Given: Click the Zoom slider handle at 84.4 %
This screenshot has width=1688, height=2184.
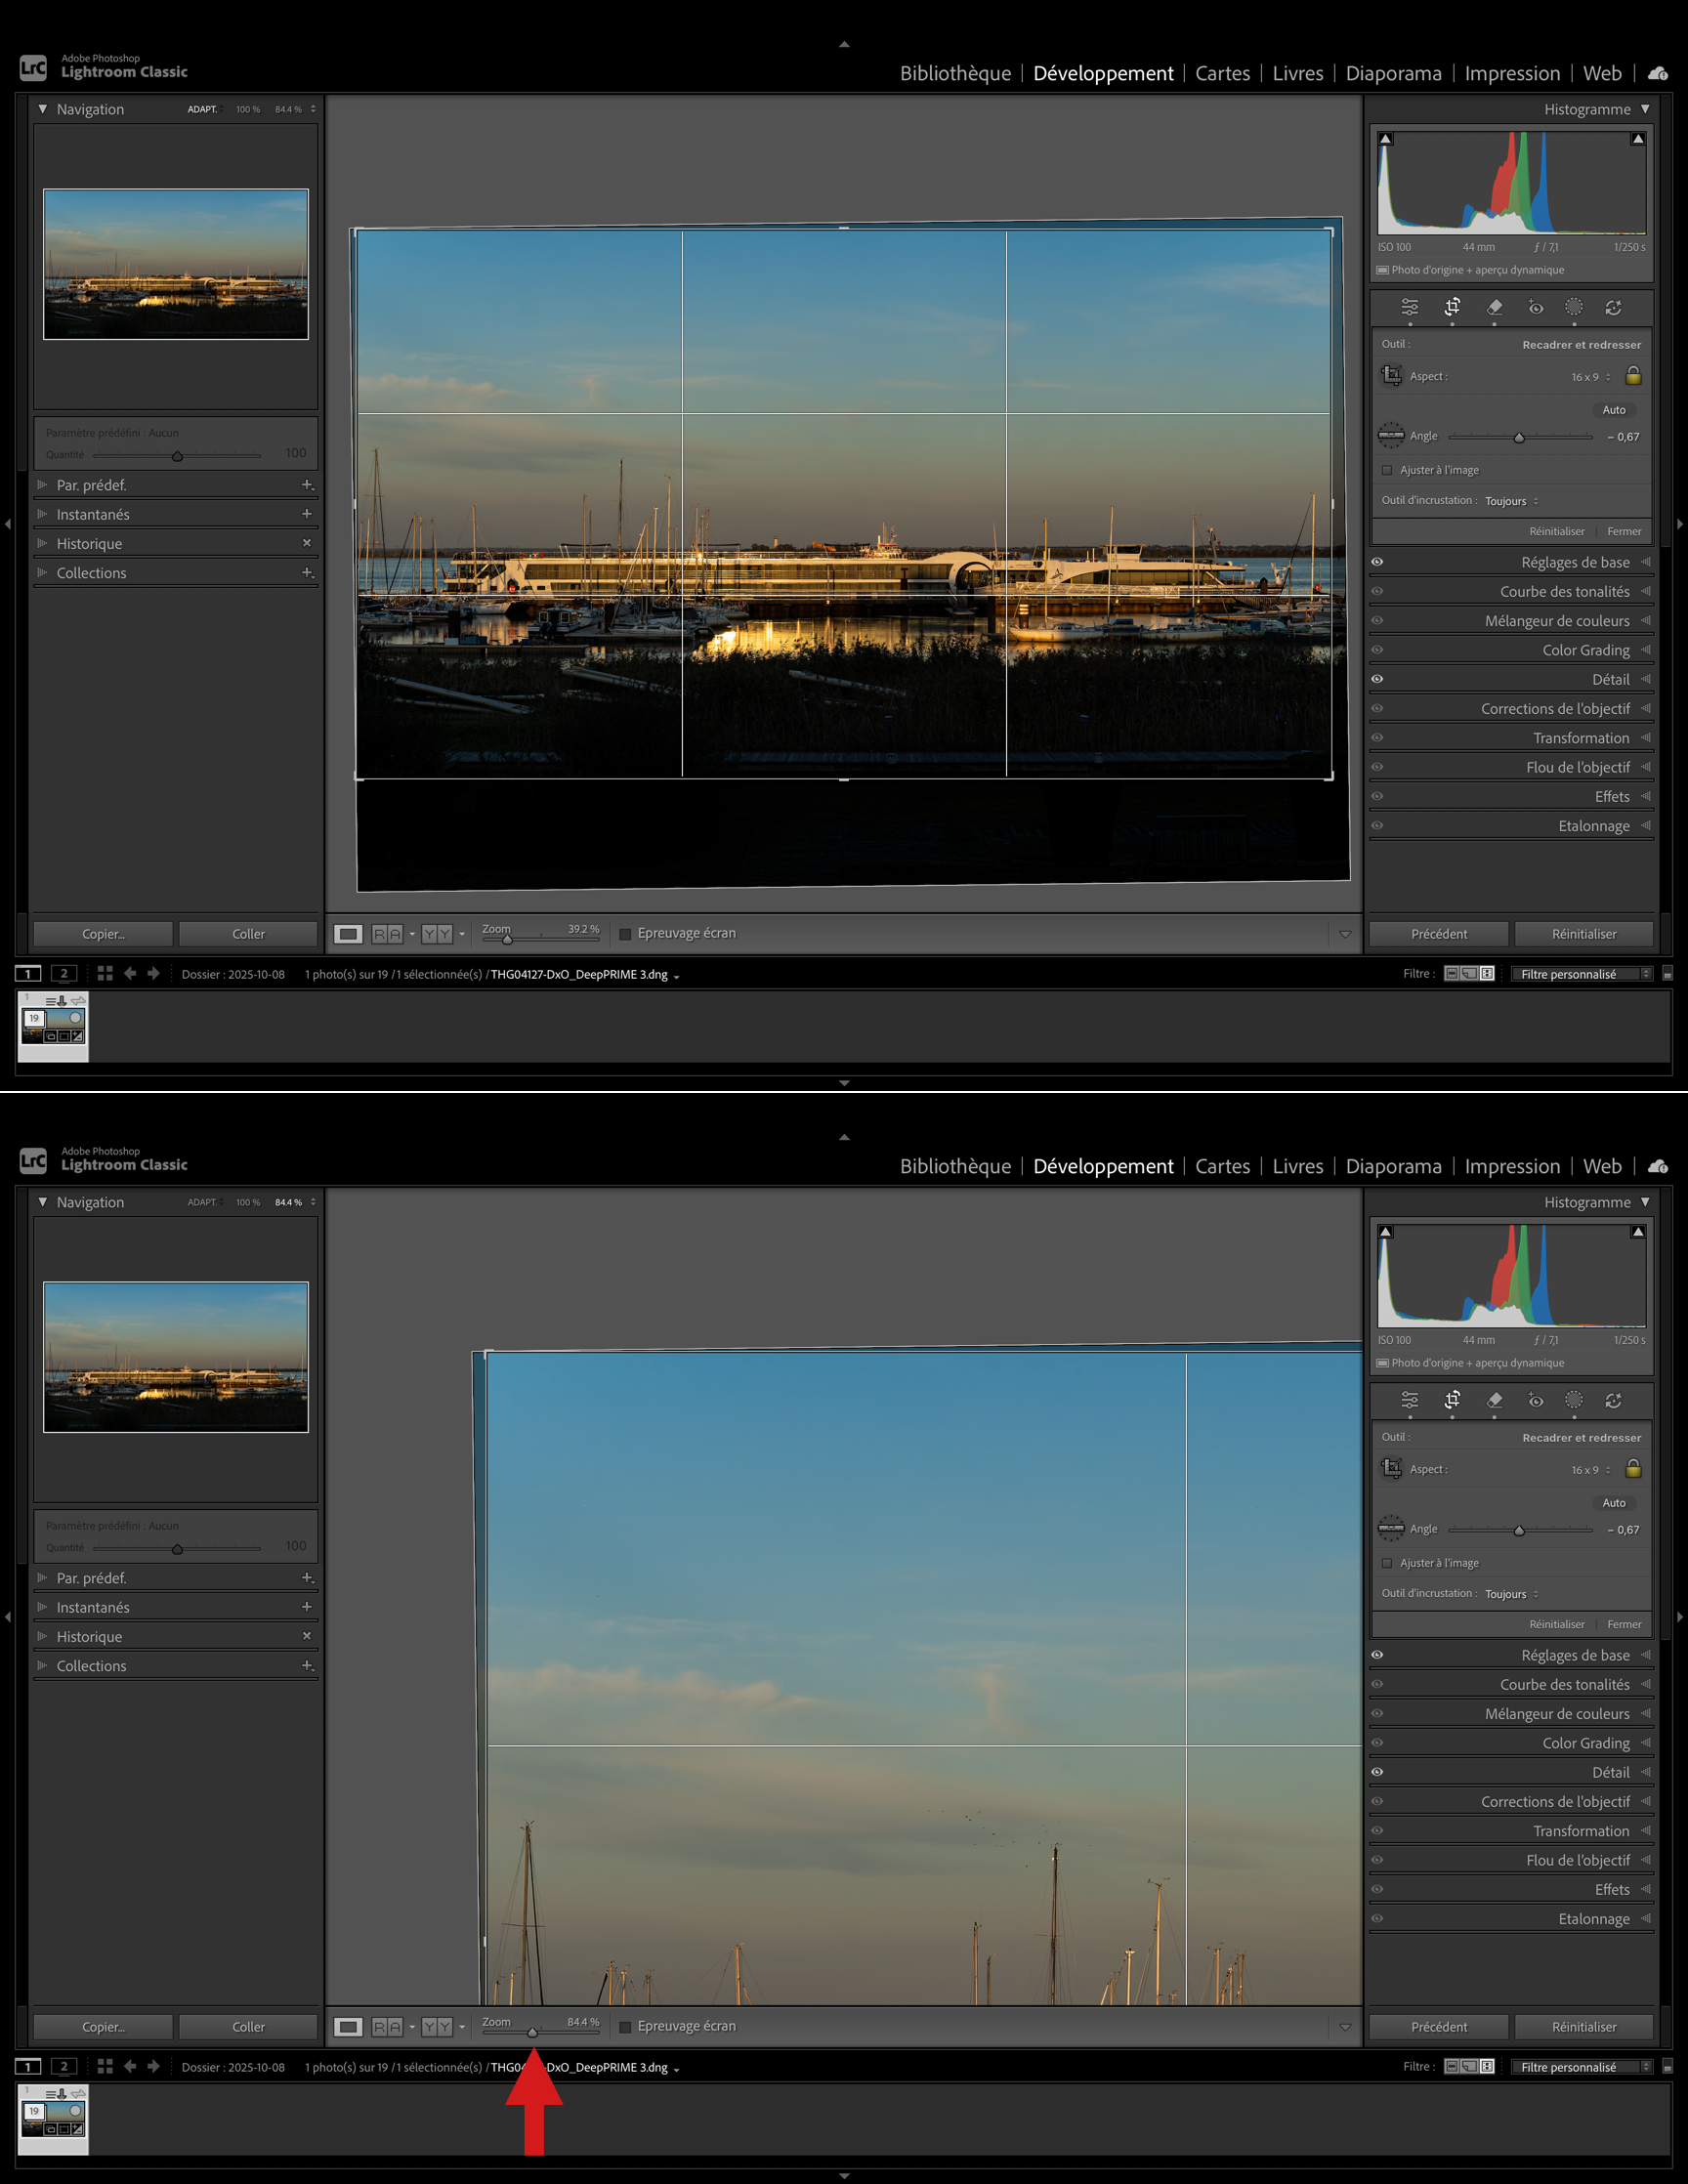Looking at the screenshot, I should 532,2032.
